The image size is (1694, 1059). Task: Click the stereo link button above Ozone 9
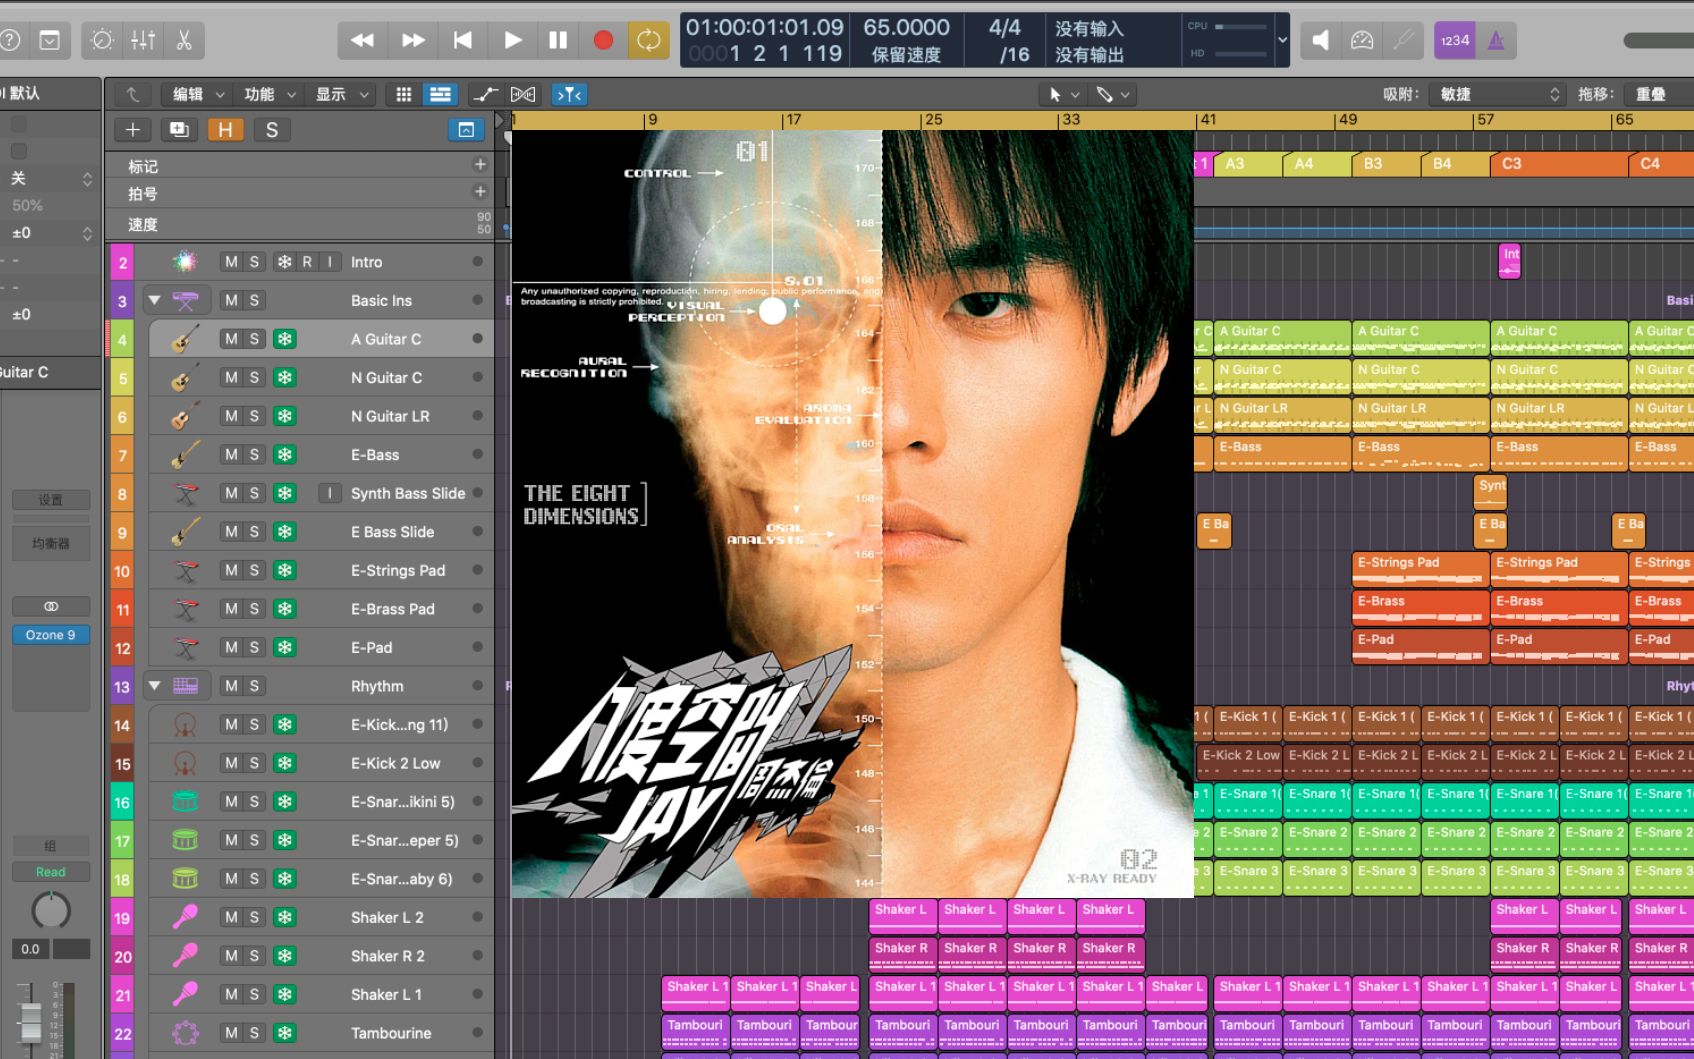[x=51, y=606]
